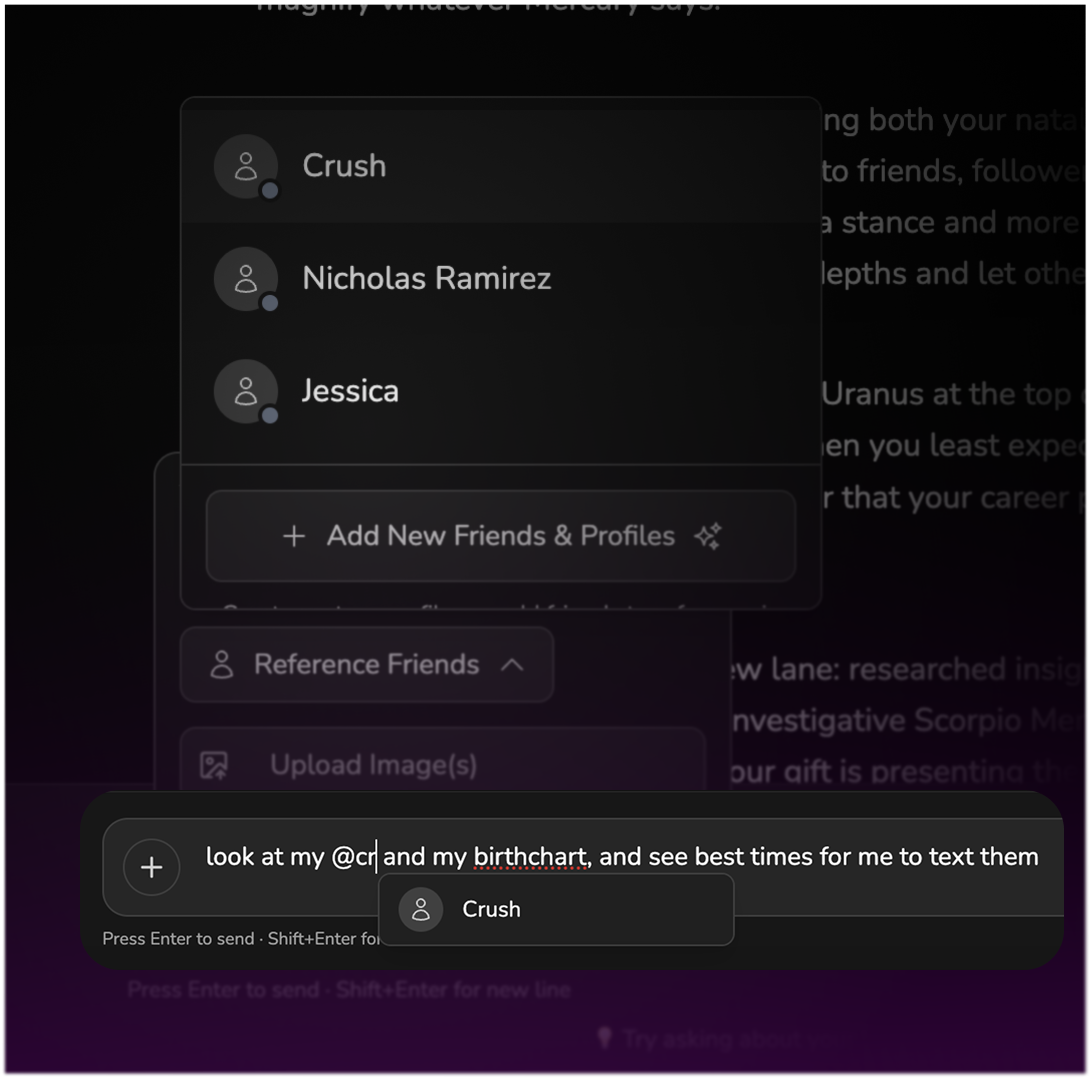1090x1078 pixels.
Task: Click Jessica's profile avatar icon
Action: tap(245, 391)
